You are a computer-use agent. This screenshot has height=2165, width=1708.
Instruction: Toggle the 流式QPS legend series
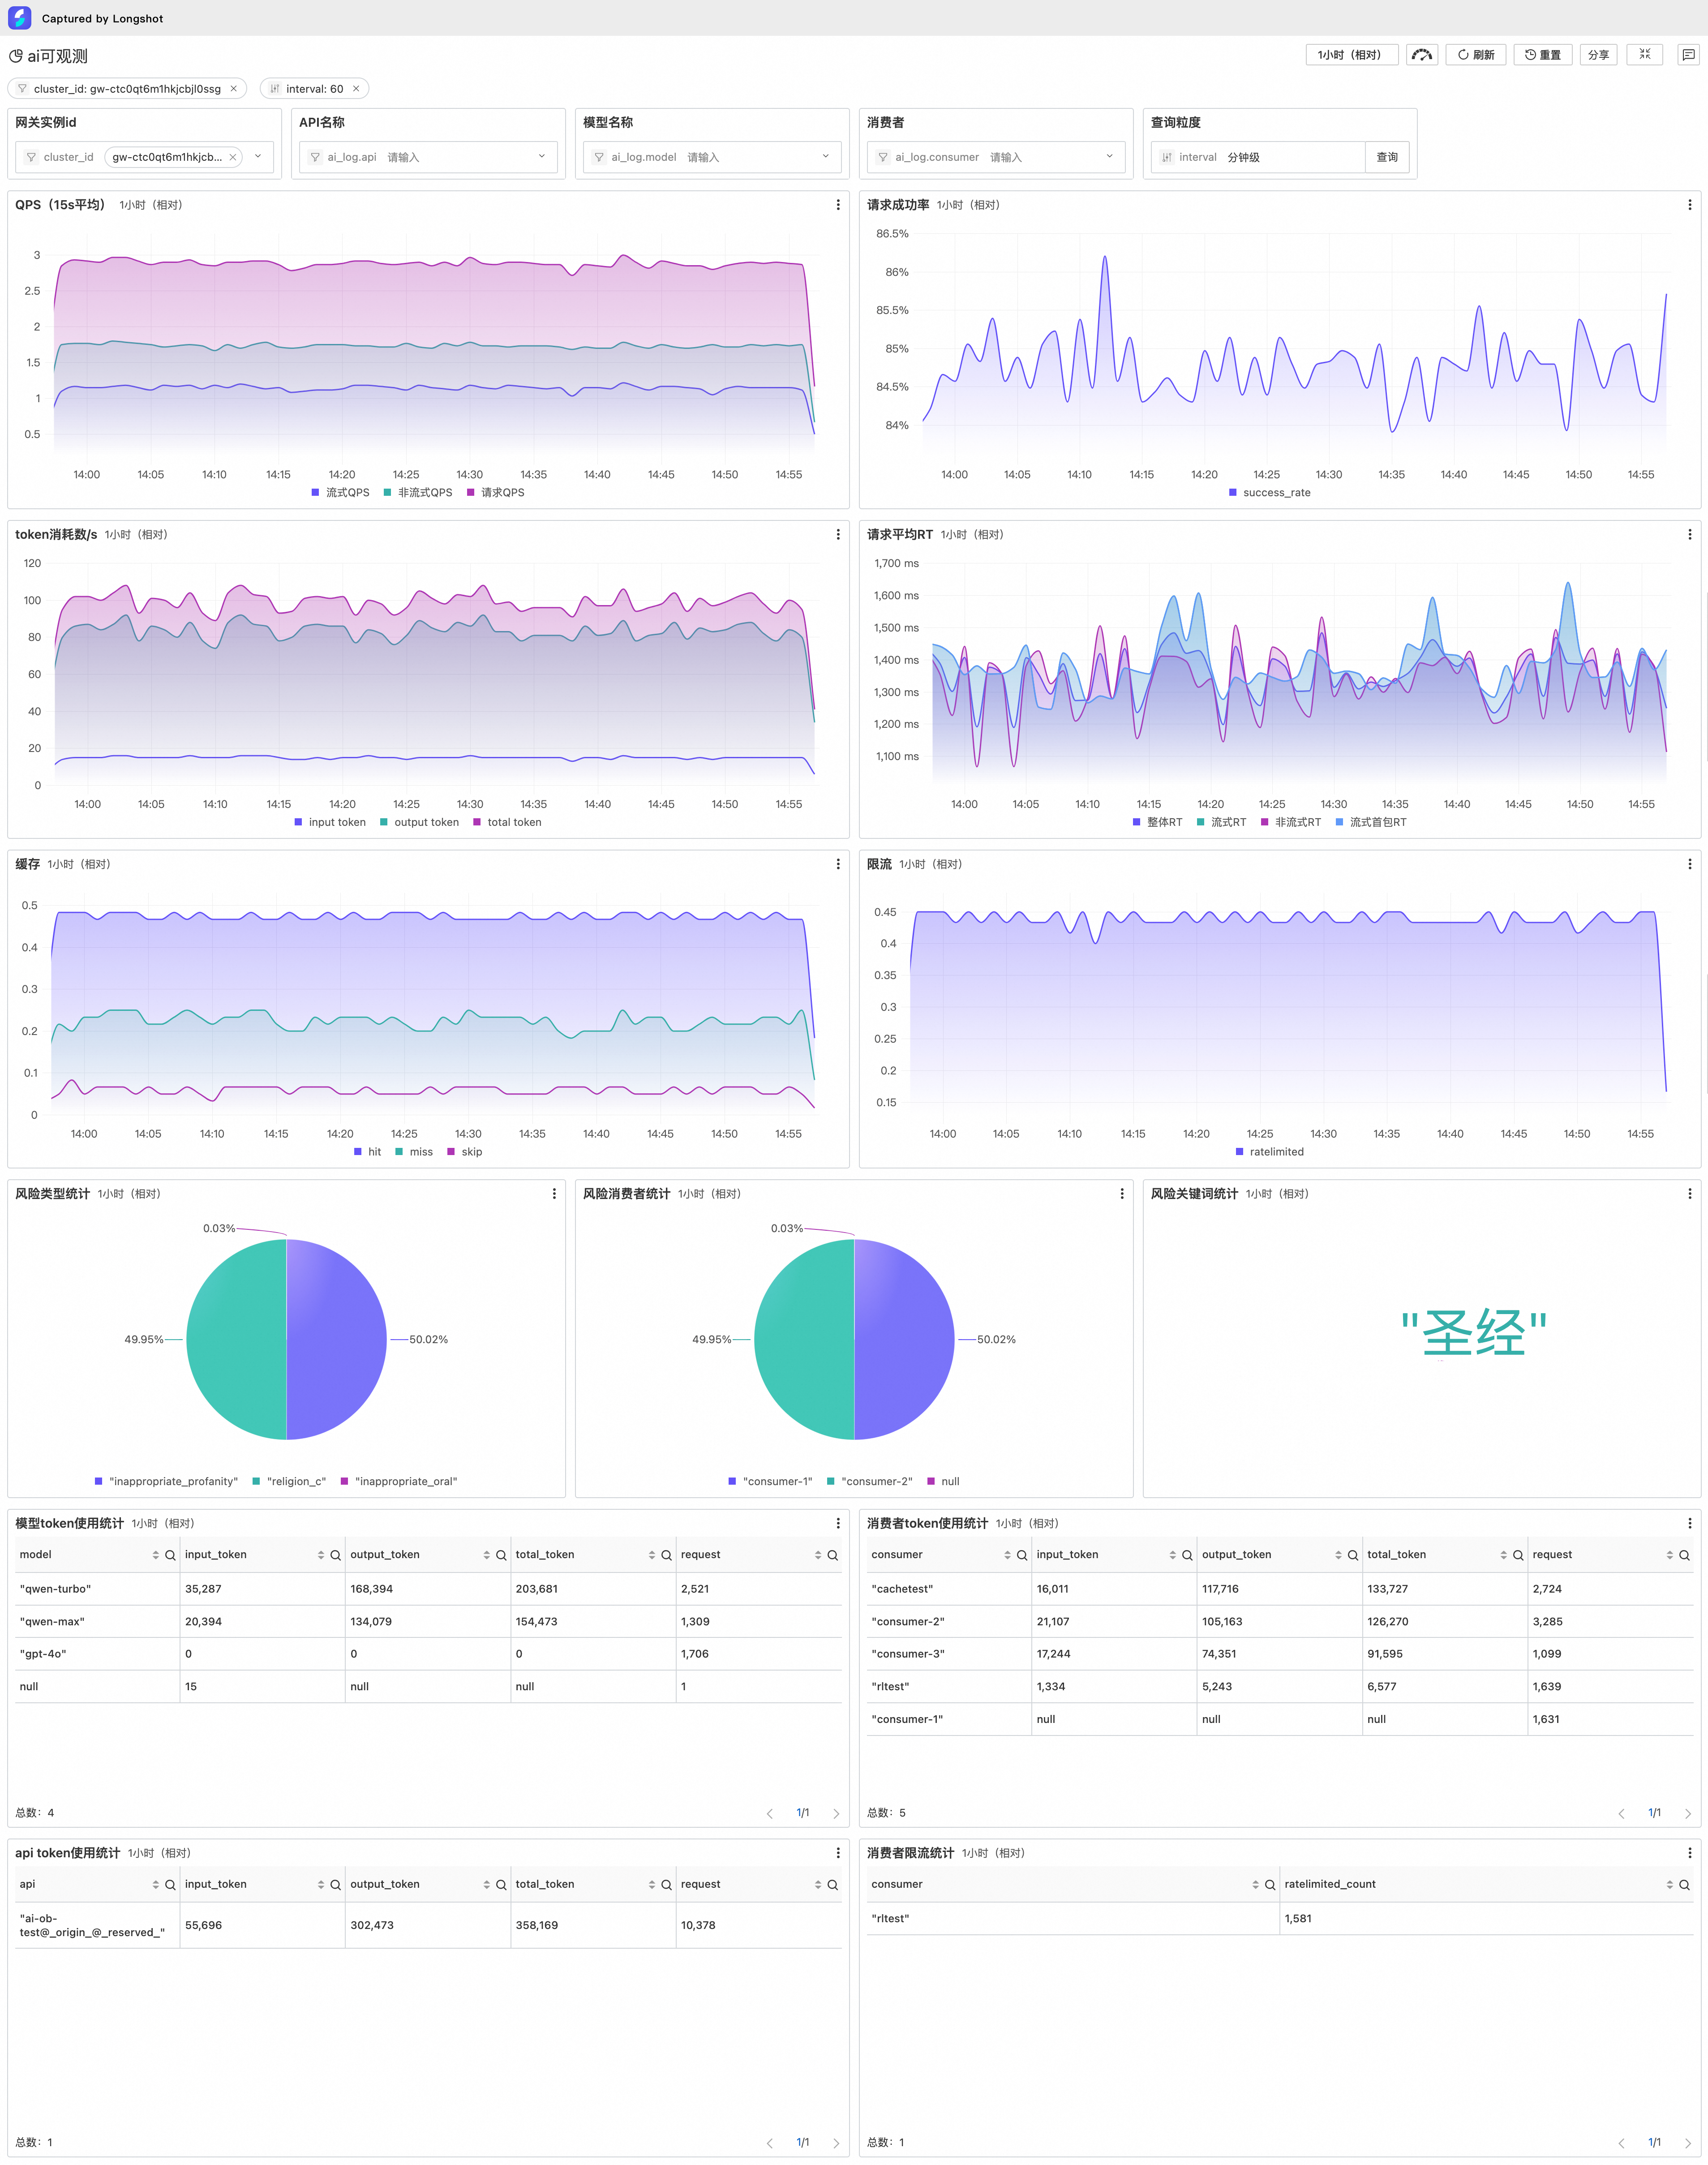pos(340,493)
